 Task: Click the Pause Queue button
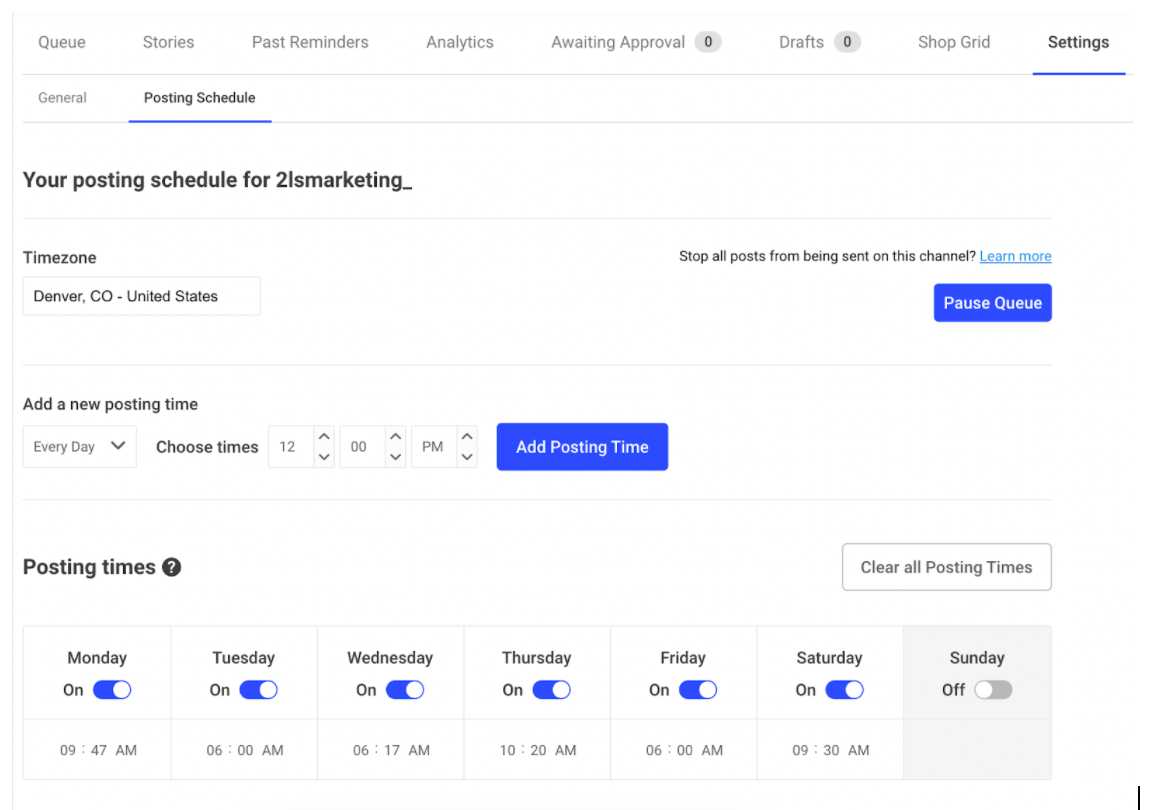[992, 302]
